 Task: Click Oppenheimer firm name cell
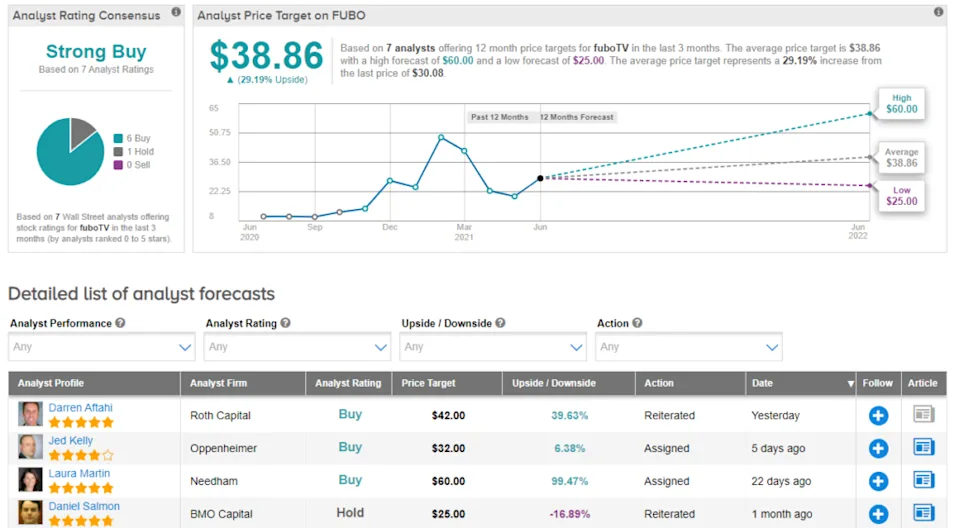223,448
